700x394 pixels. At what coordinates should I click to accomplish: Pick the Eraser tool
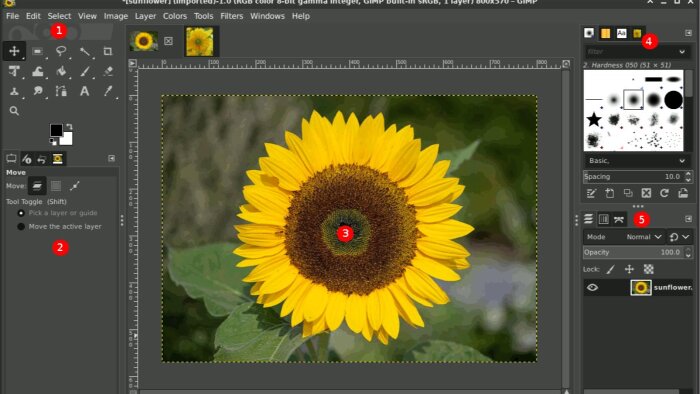(x=108, y=71)
